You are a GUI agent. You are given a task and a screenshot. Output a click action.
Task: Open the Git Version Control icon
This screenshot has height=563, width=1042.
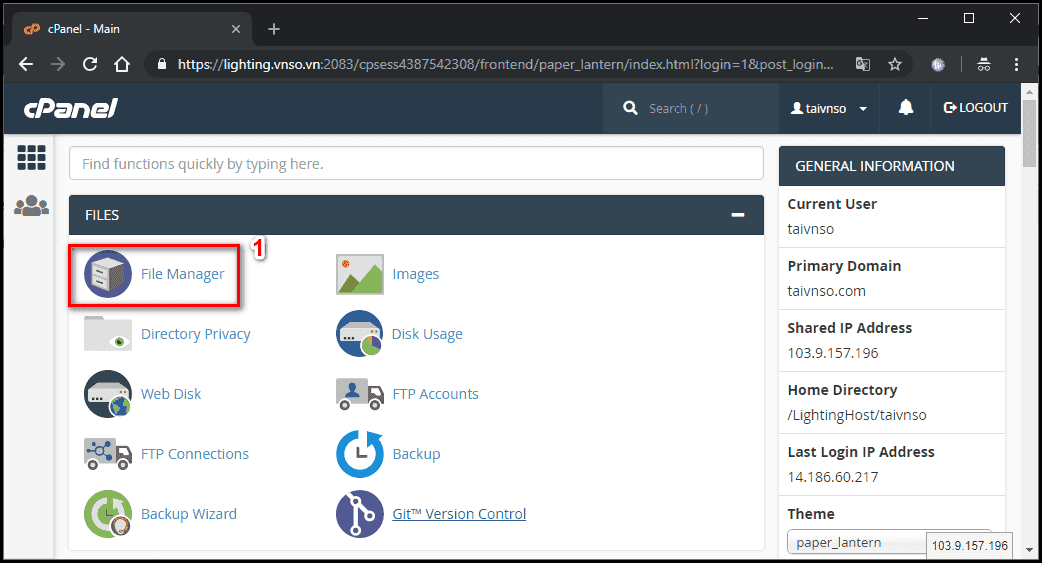pos(360,514)
